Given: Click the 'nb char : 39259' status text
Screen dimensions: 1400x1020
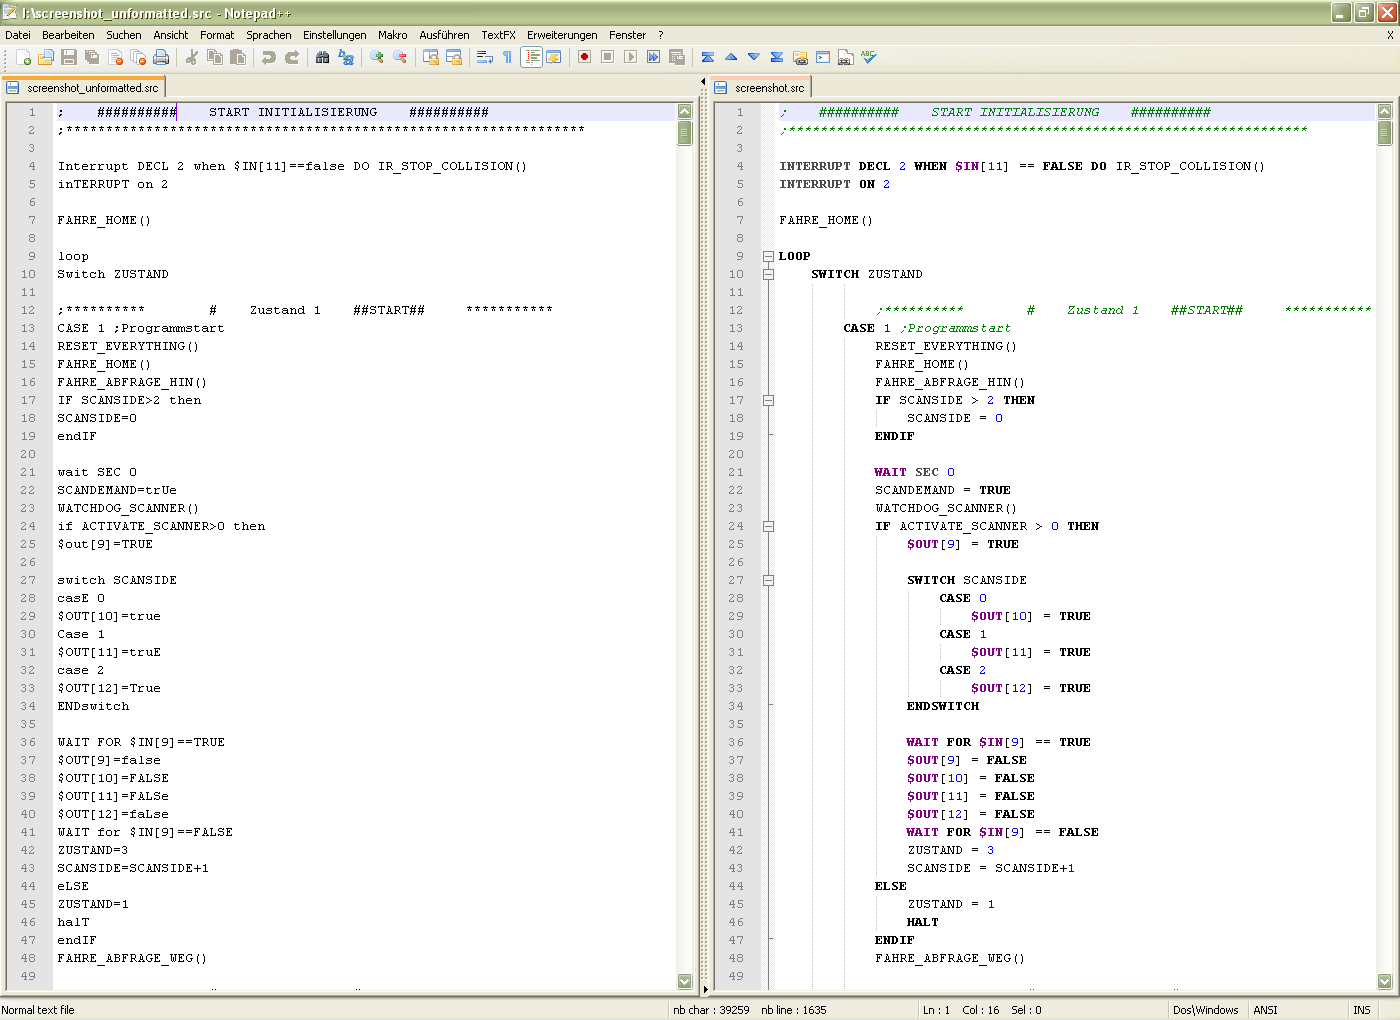Looking at the screenshot, I should point(711,1010).
